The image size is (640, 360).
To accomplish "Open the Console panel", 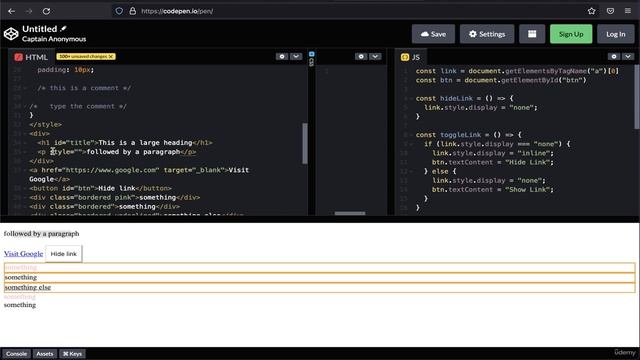I will (16, 354).
